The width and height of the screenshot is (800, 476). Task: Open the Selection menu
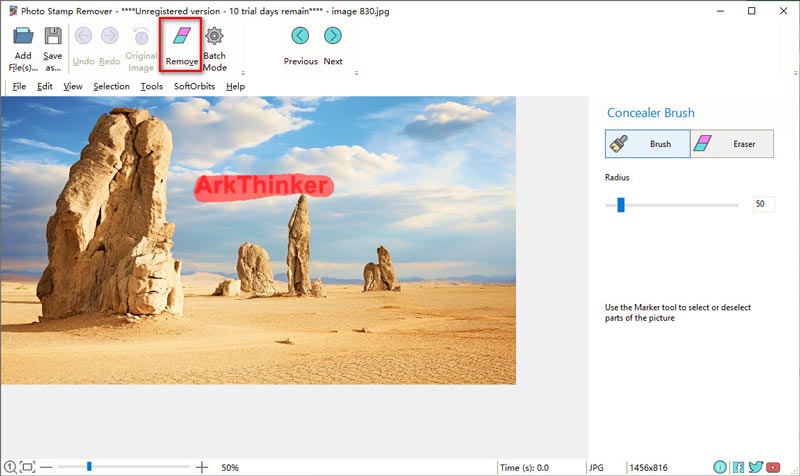pyautogui.click(x=111, y=86)
